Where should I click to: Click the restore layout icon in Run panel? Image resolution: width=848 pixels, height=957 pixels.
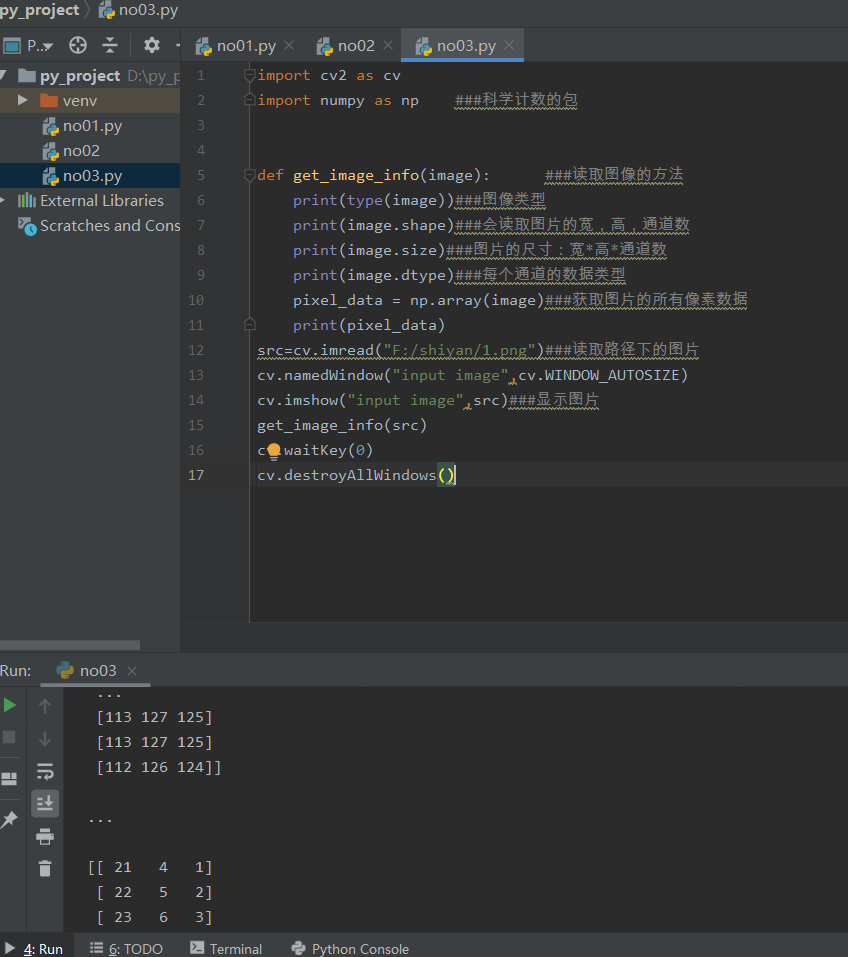[9, 778]
